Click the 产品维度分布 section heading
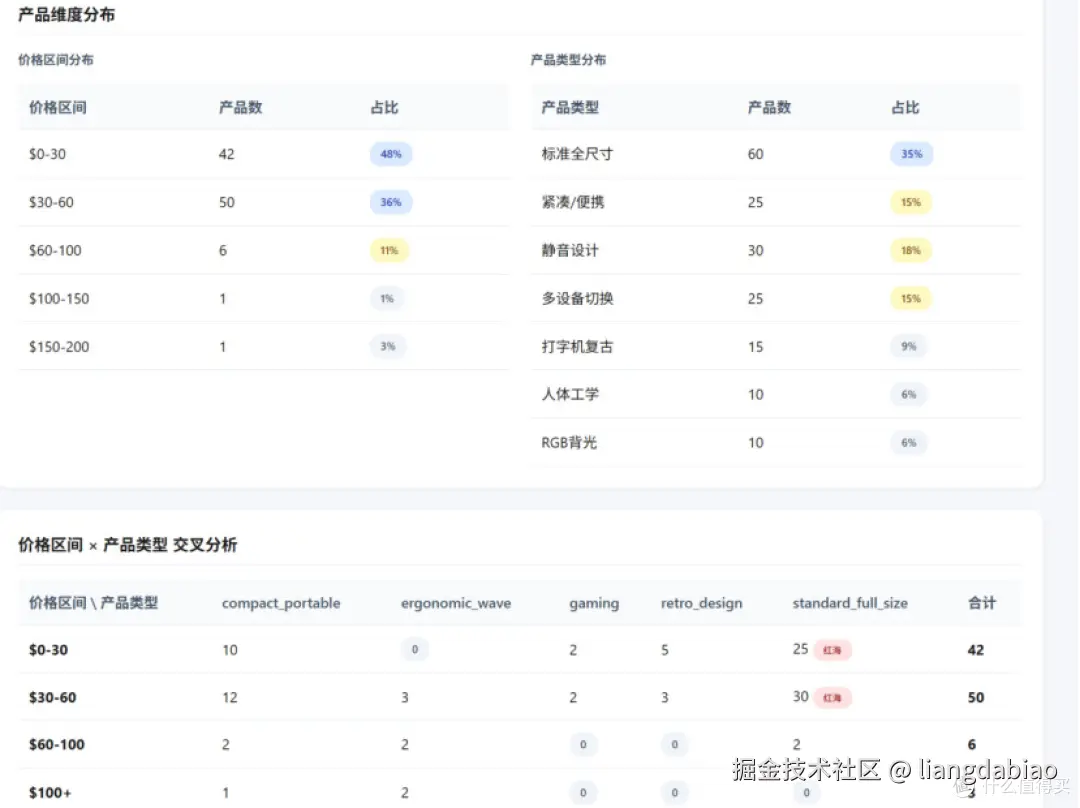 tap(66, 14)
